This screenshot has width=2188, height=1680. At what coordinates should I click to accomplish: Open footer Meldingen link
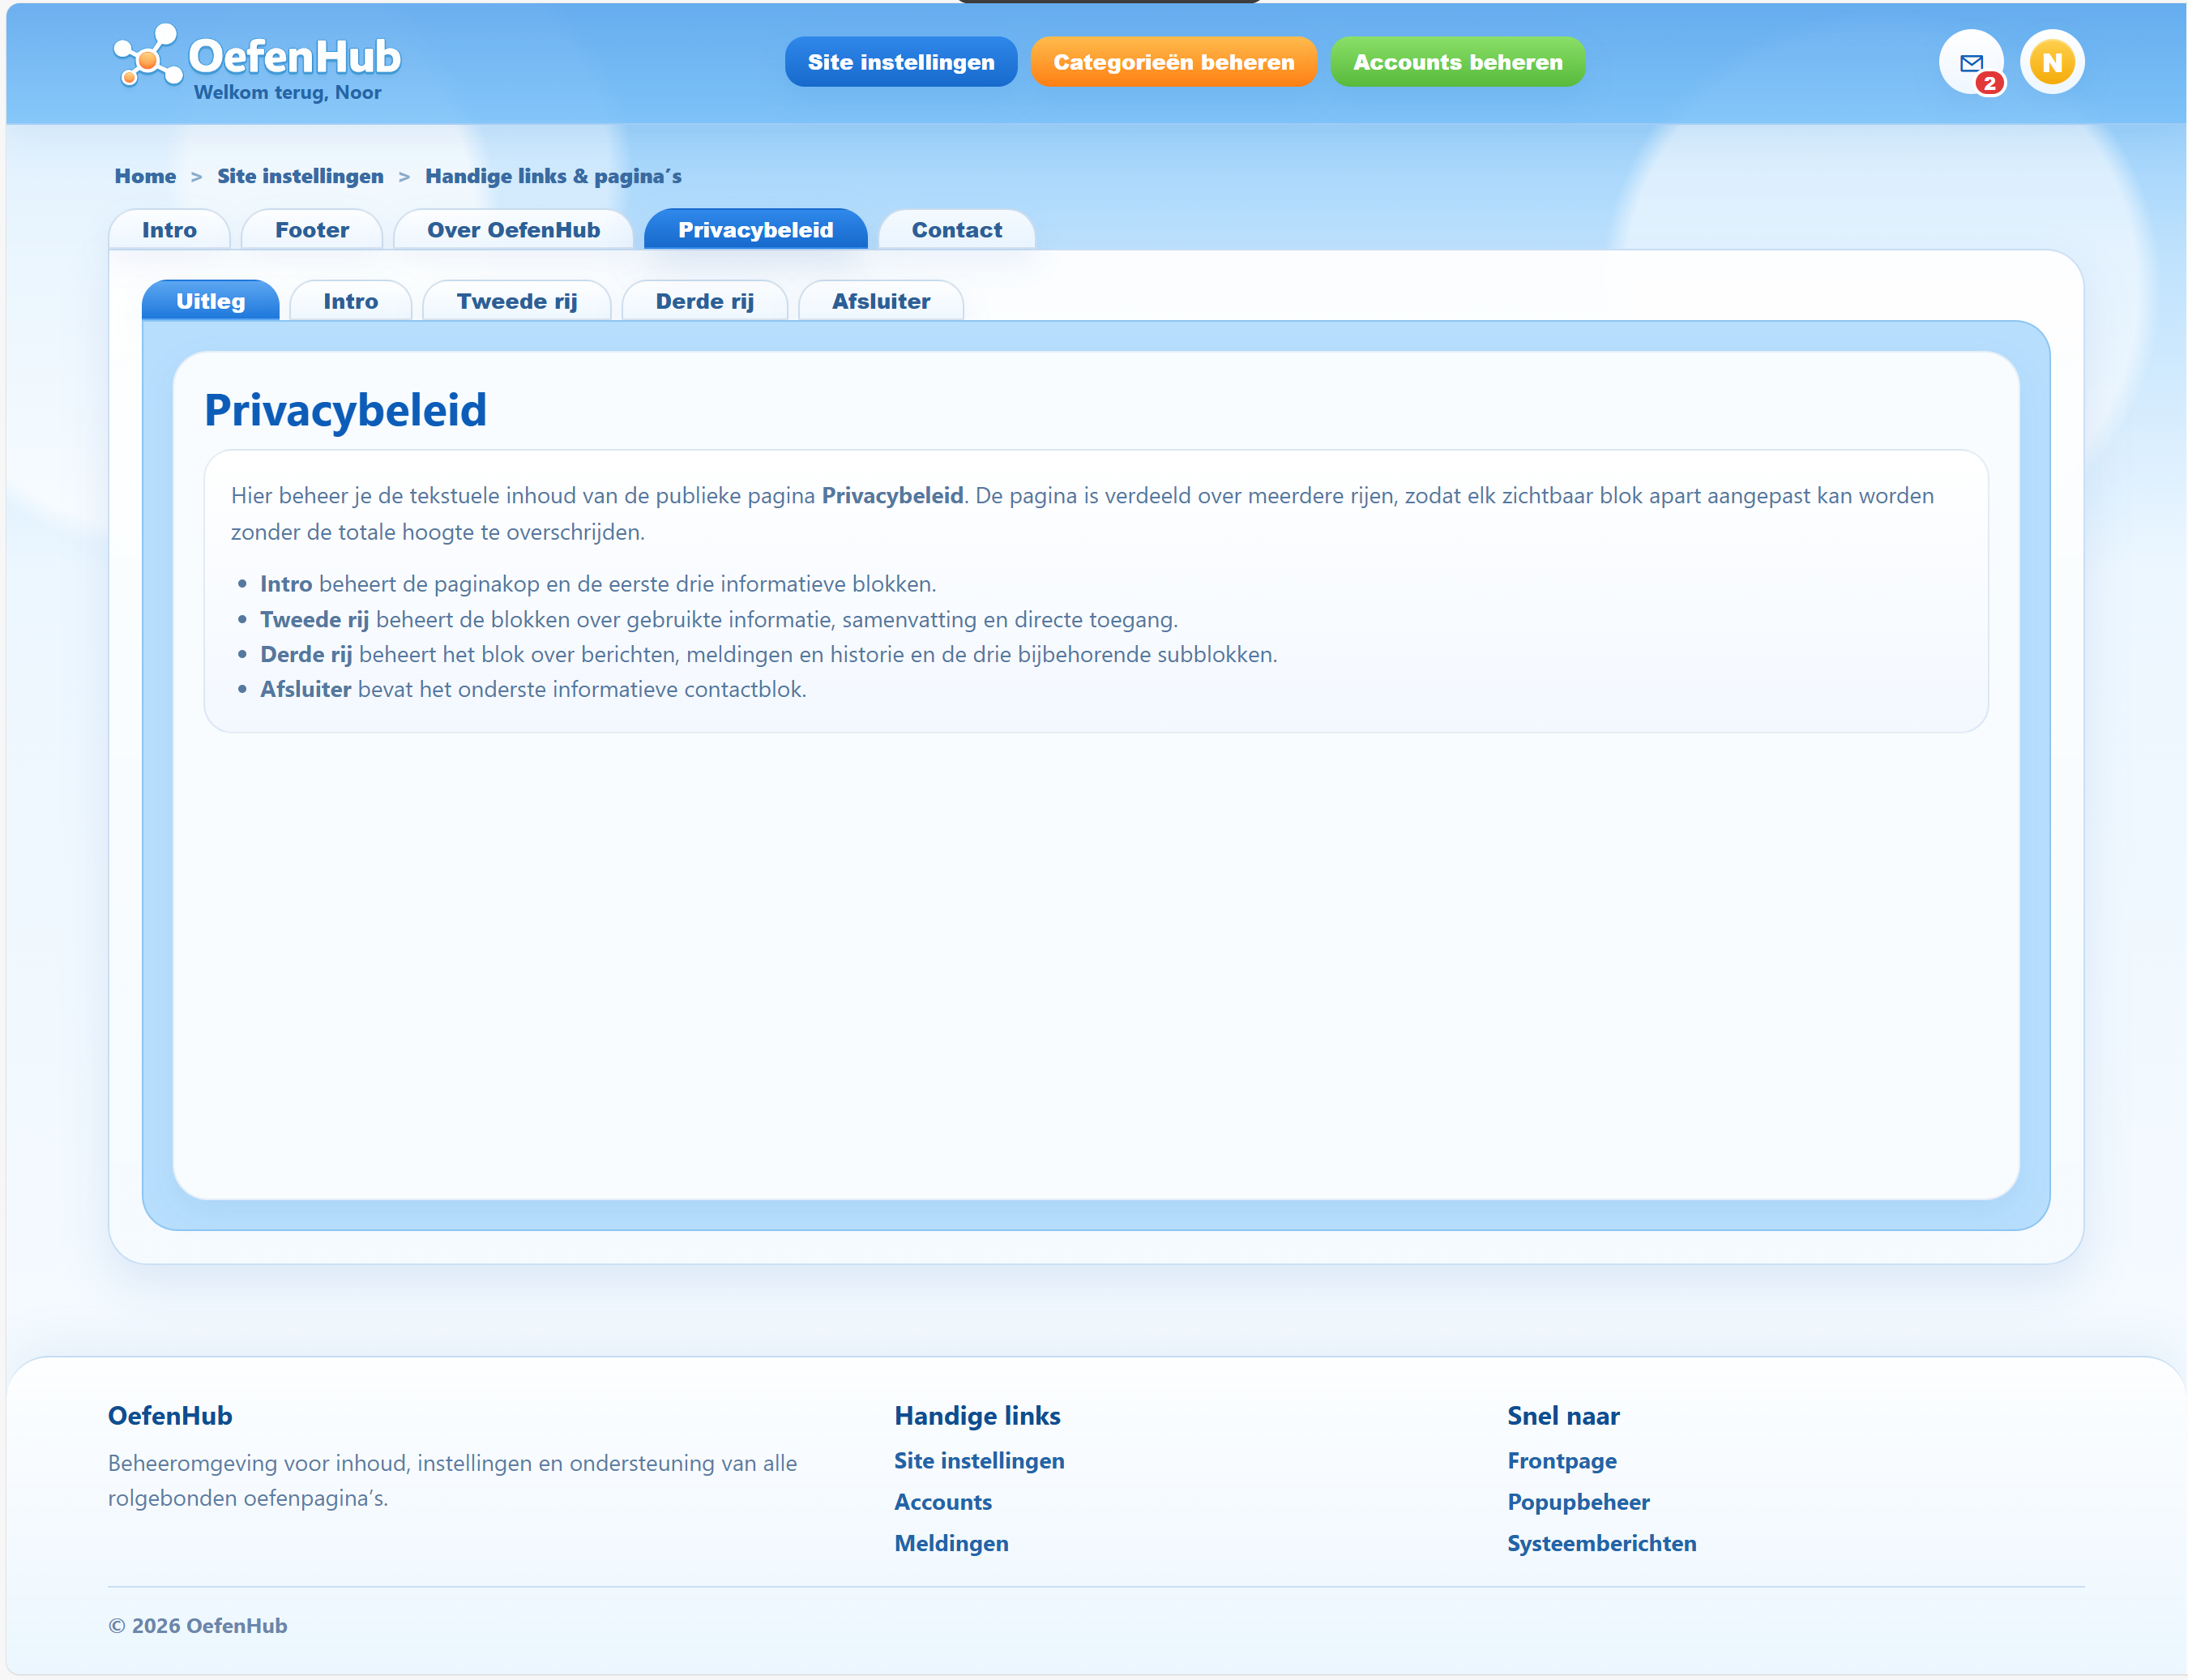(951, 1543)
